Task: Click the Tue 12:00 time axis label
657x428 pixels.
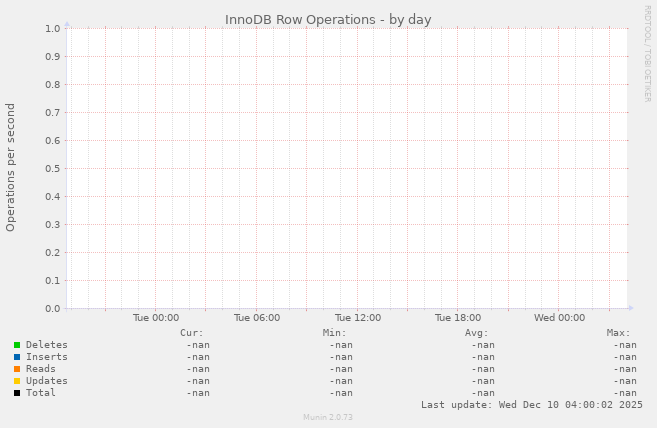Action: point(358,318)
